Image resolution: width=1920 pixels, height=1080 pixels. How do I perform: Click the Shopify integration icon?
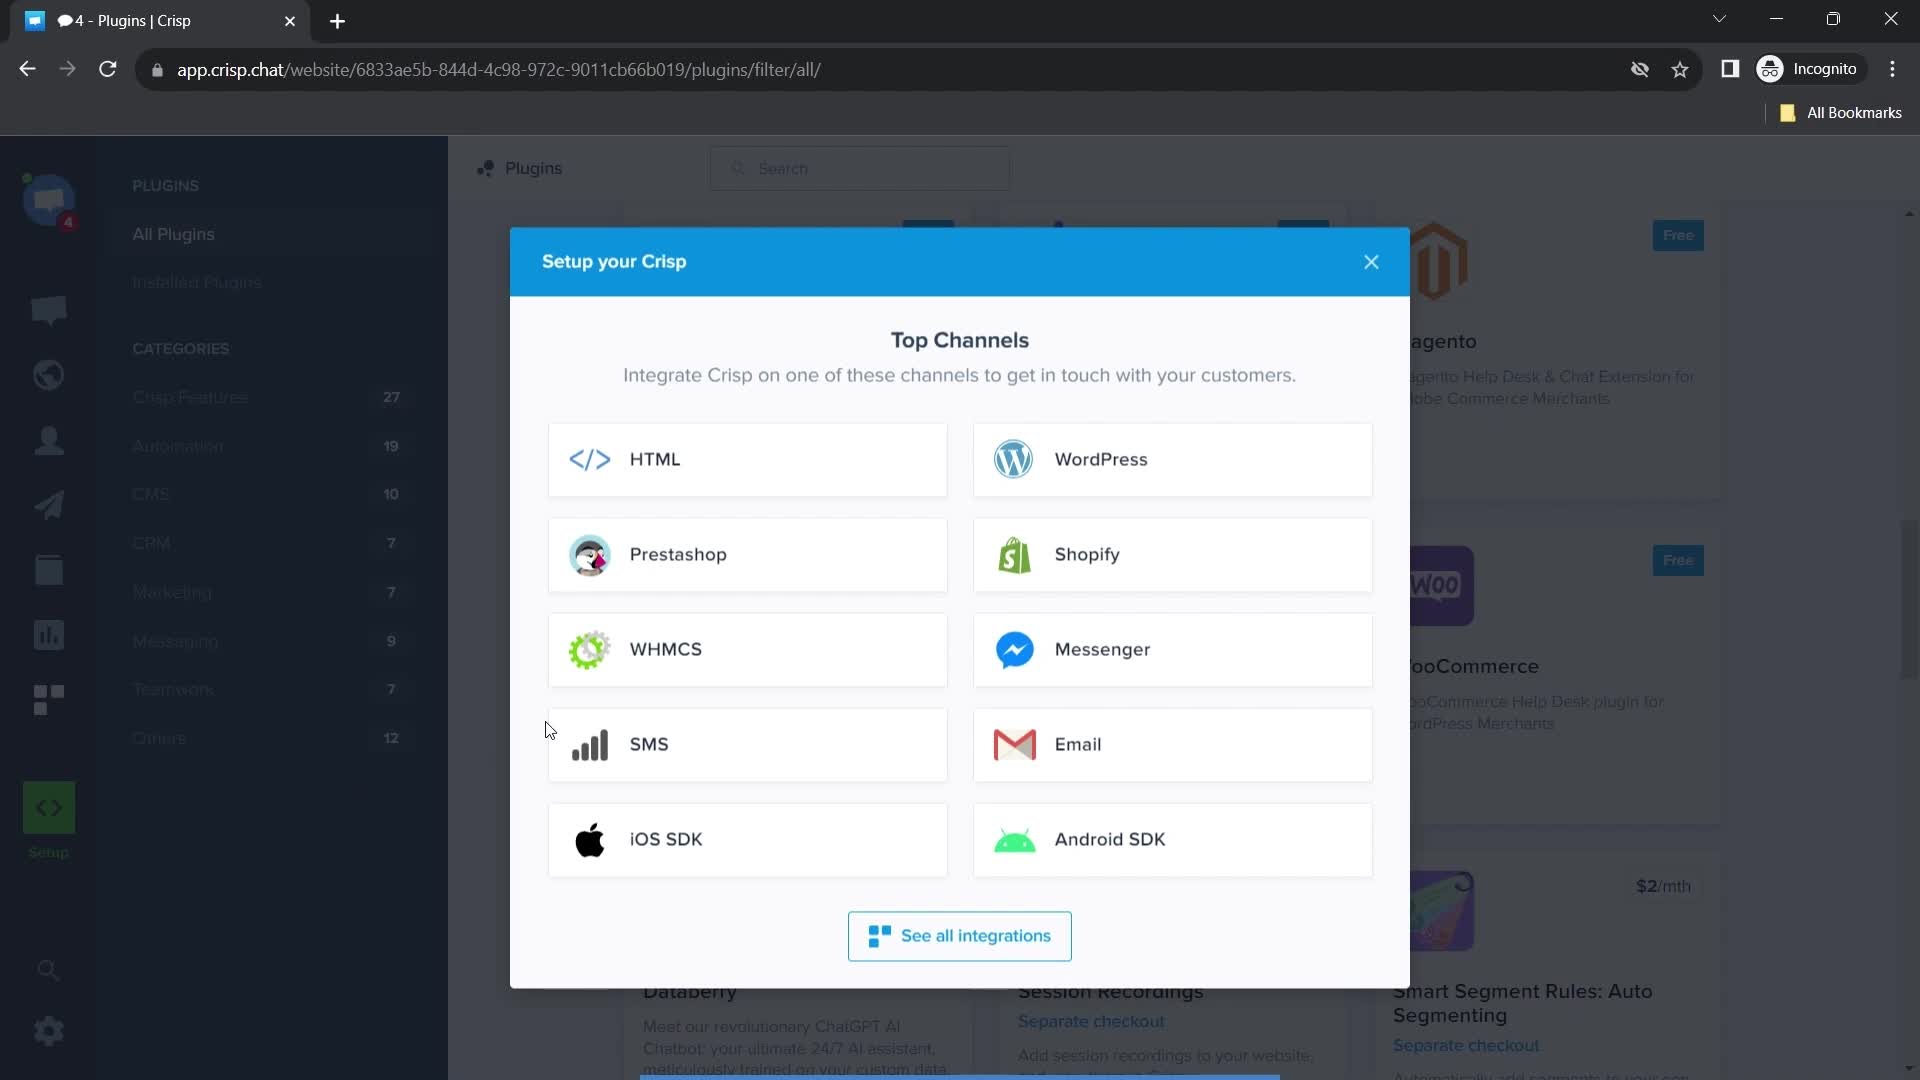coord(1015,554)
